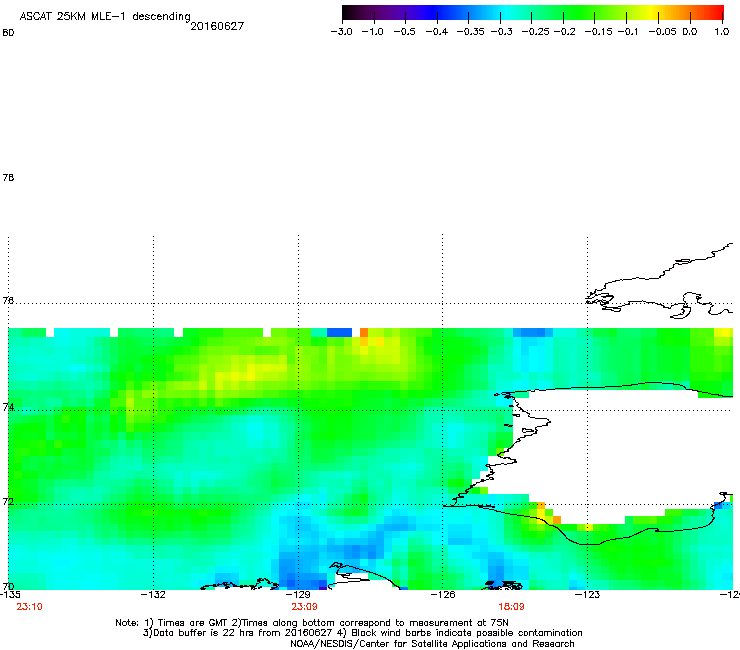Click the latitude label '70'
Screen dimensions: 740x650
[8, 587]
